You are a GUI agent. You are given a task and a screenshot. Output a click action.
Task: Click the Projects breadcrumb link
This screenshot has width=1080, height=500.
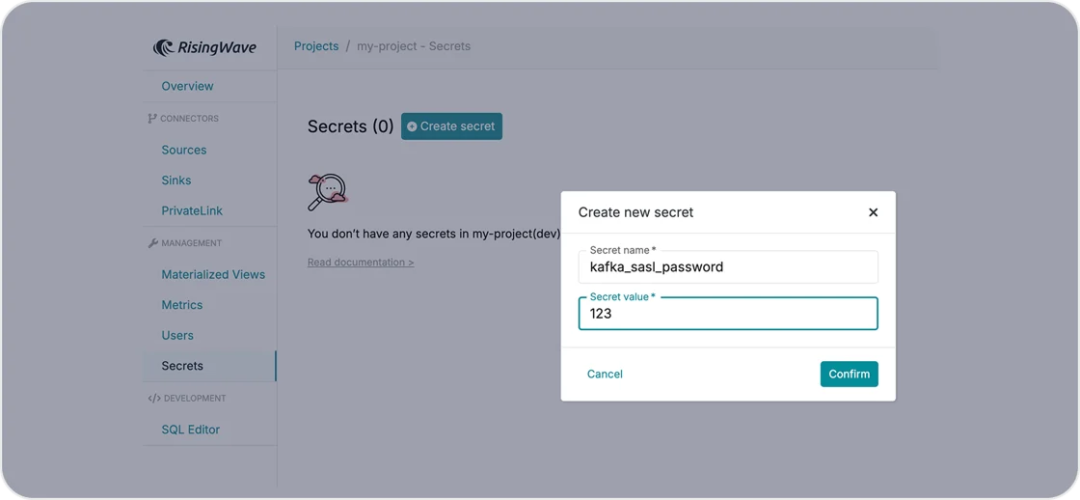(316, 46)
